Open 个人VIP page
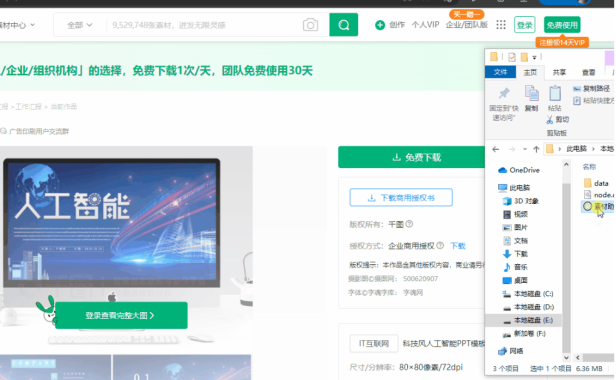The height and width of the screenshot is (380, 616). tap(425, 25)
